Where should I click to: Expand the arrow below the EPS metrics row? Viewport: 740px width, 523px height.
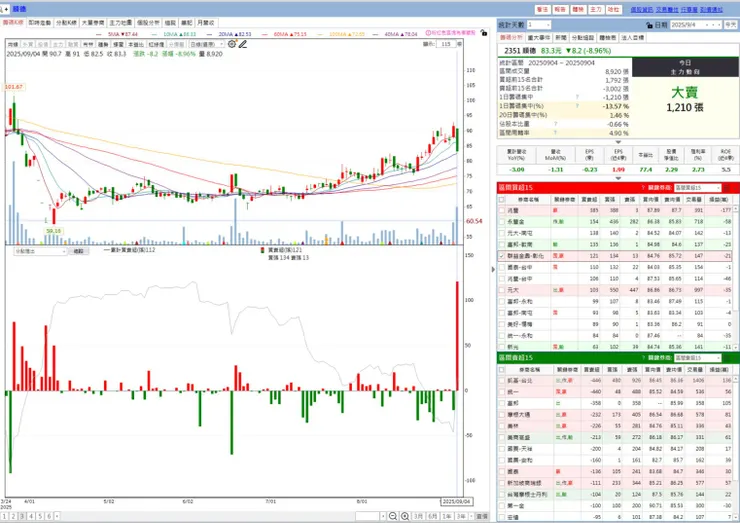(x=618, y=178)
